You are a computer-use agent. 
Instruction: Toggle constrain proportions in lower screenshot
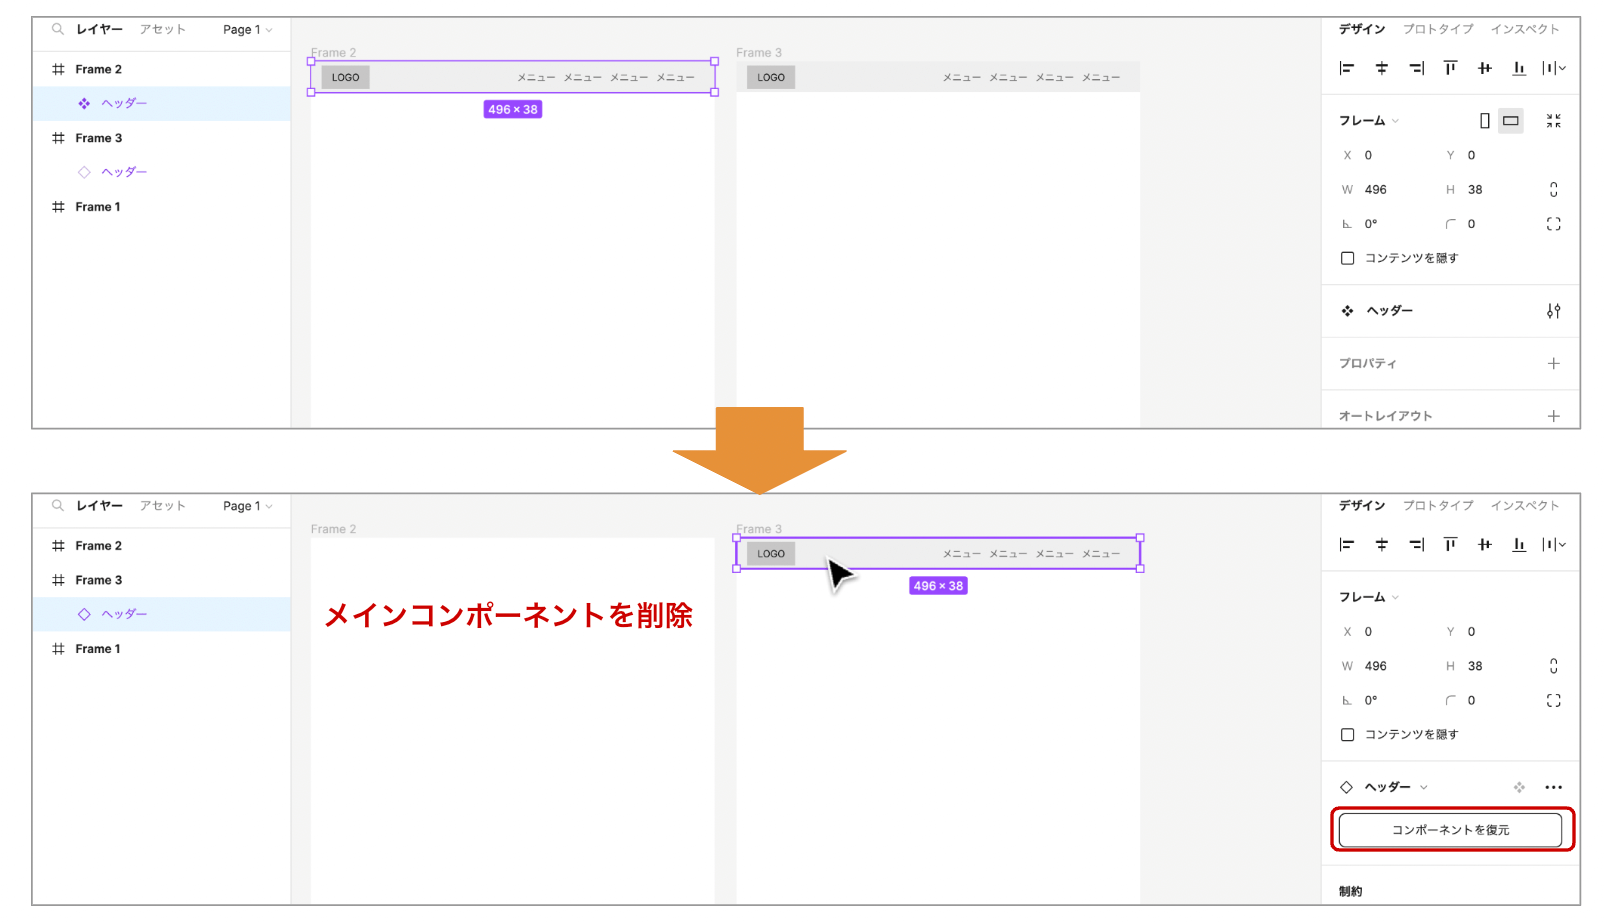click(x=1553, y=666)
